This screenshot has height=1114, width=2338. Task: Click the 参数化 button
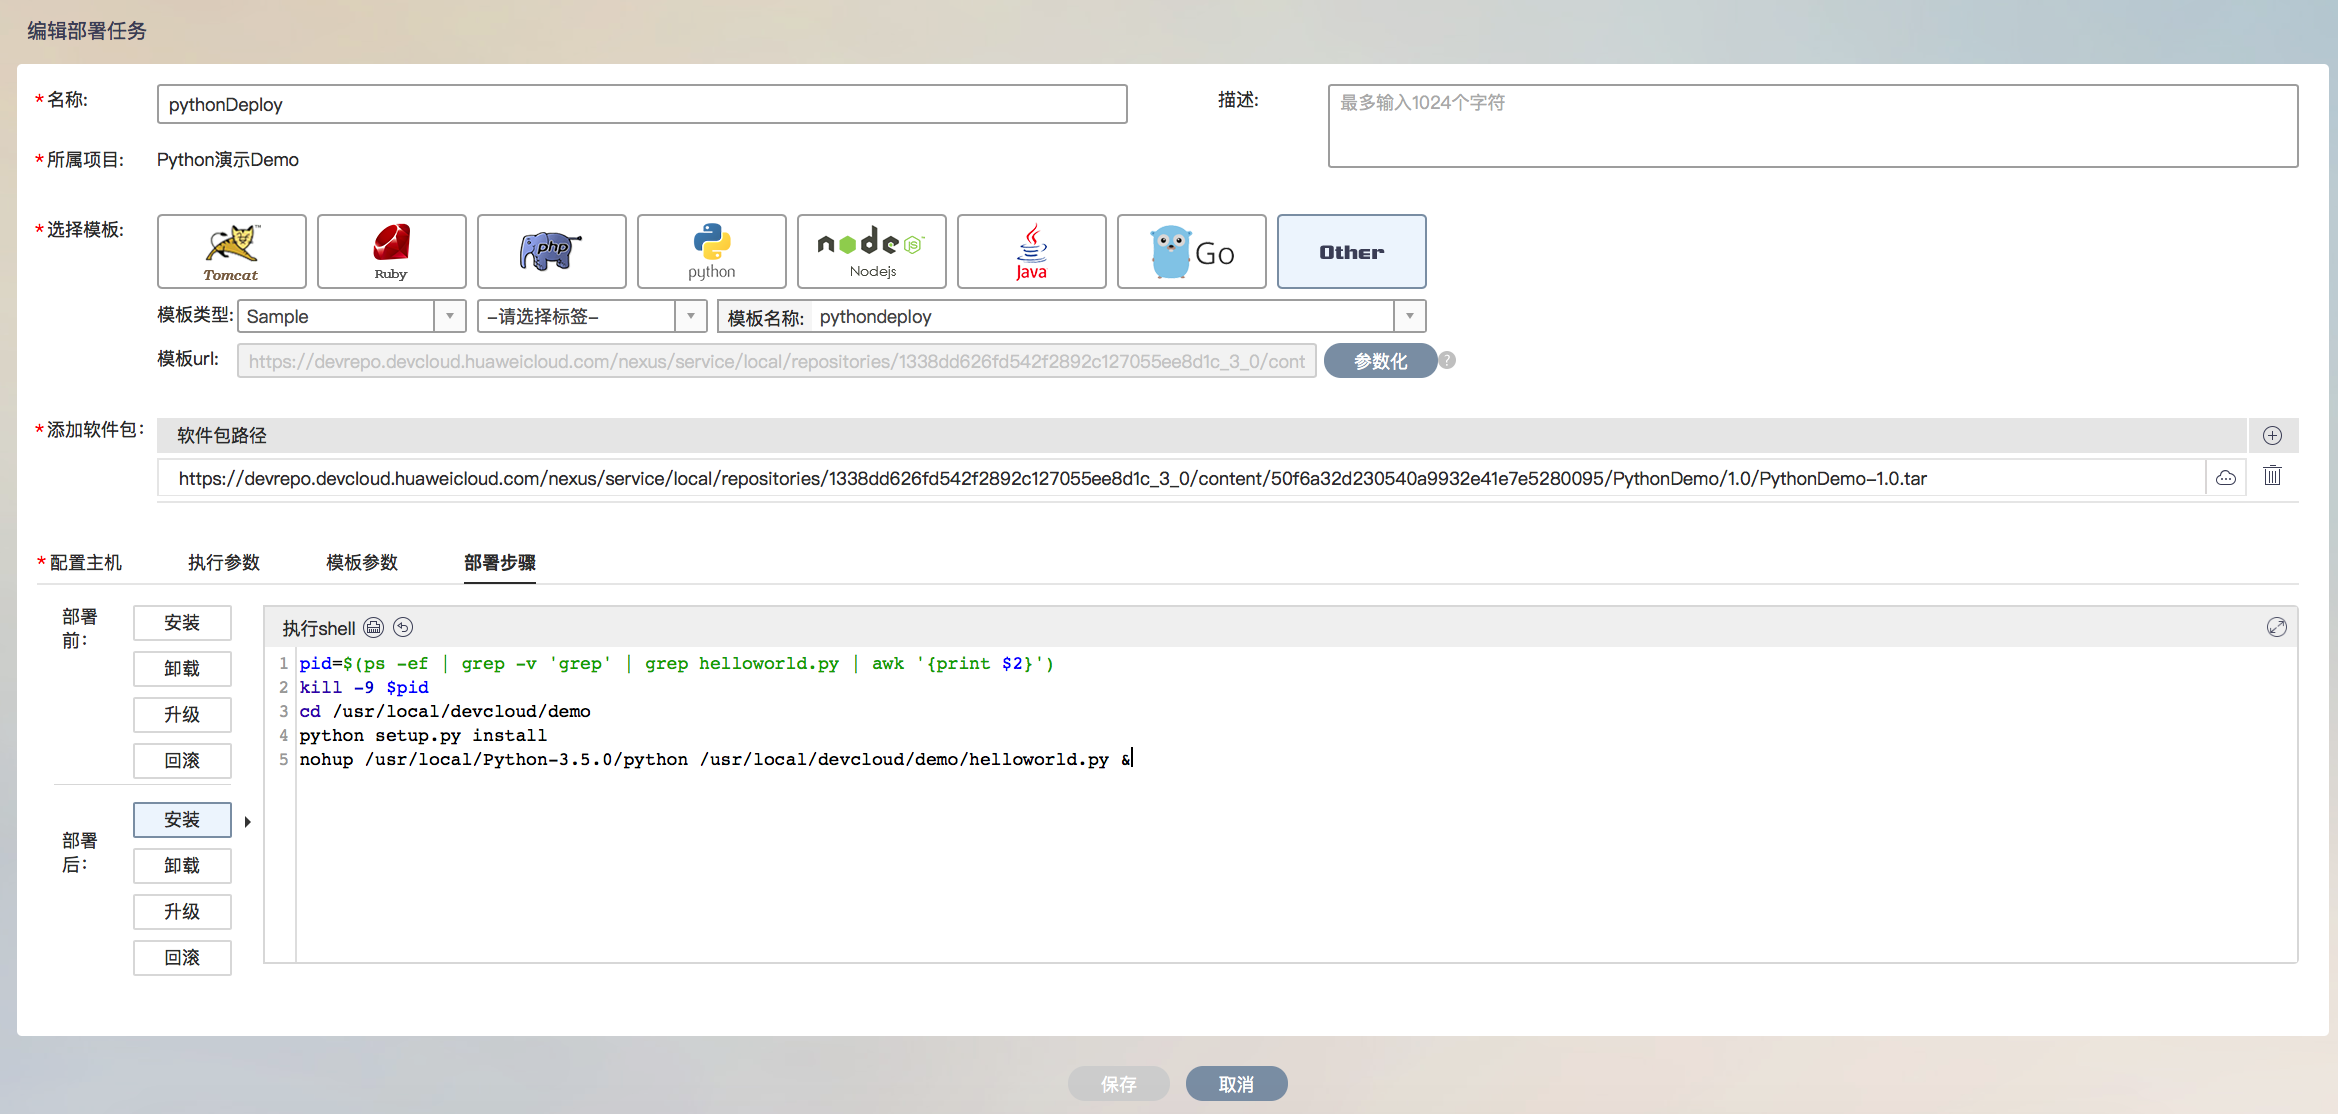[1380, 361]
